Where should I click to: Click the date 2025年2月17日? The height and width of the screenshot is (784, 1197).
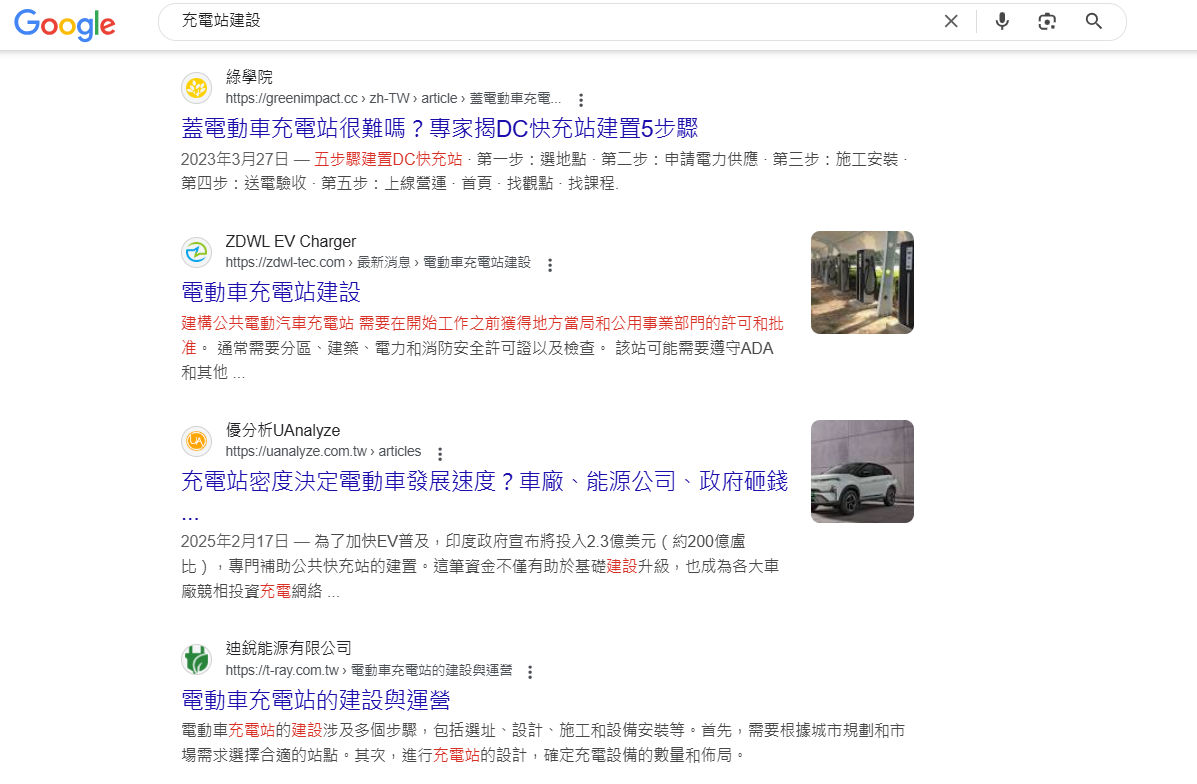pyautogui.click(x=235, y=541)
